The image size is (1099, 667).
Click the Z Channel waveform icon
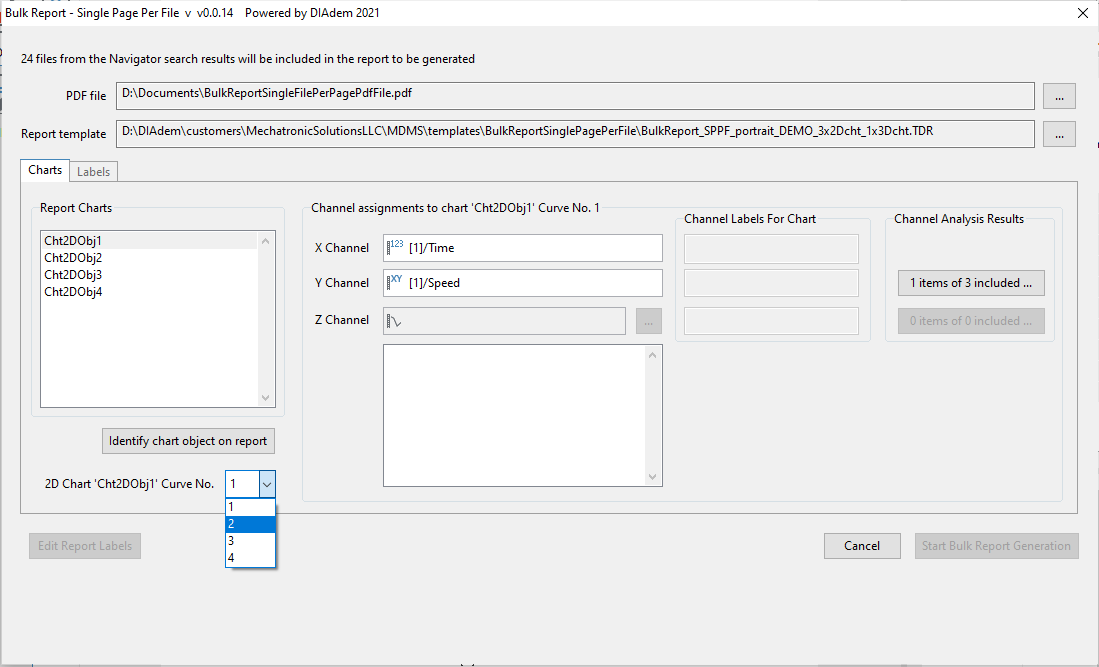(x=395, y=321)
